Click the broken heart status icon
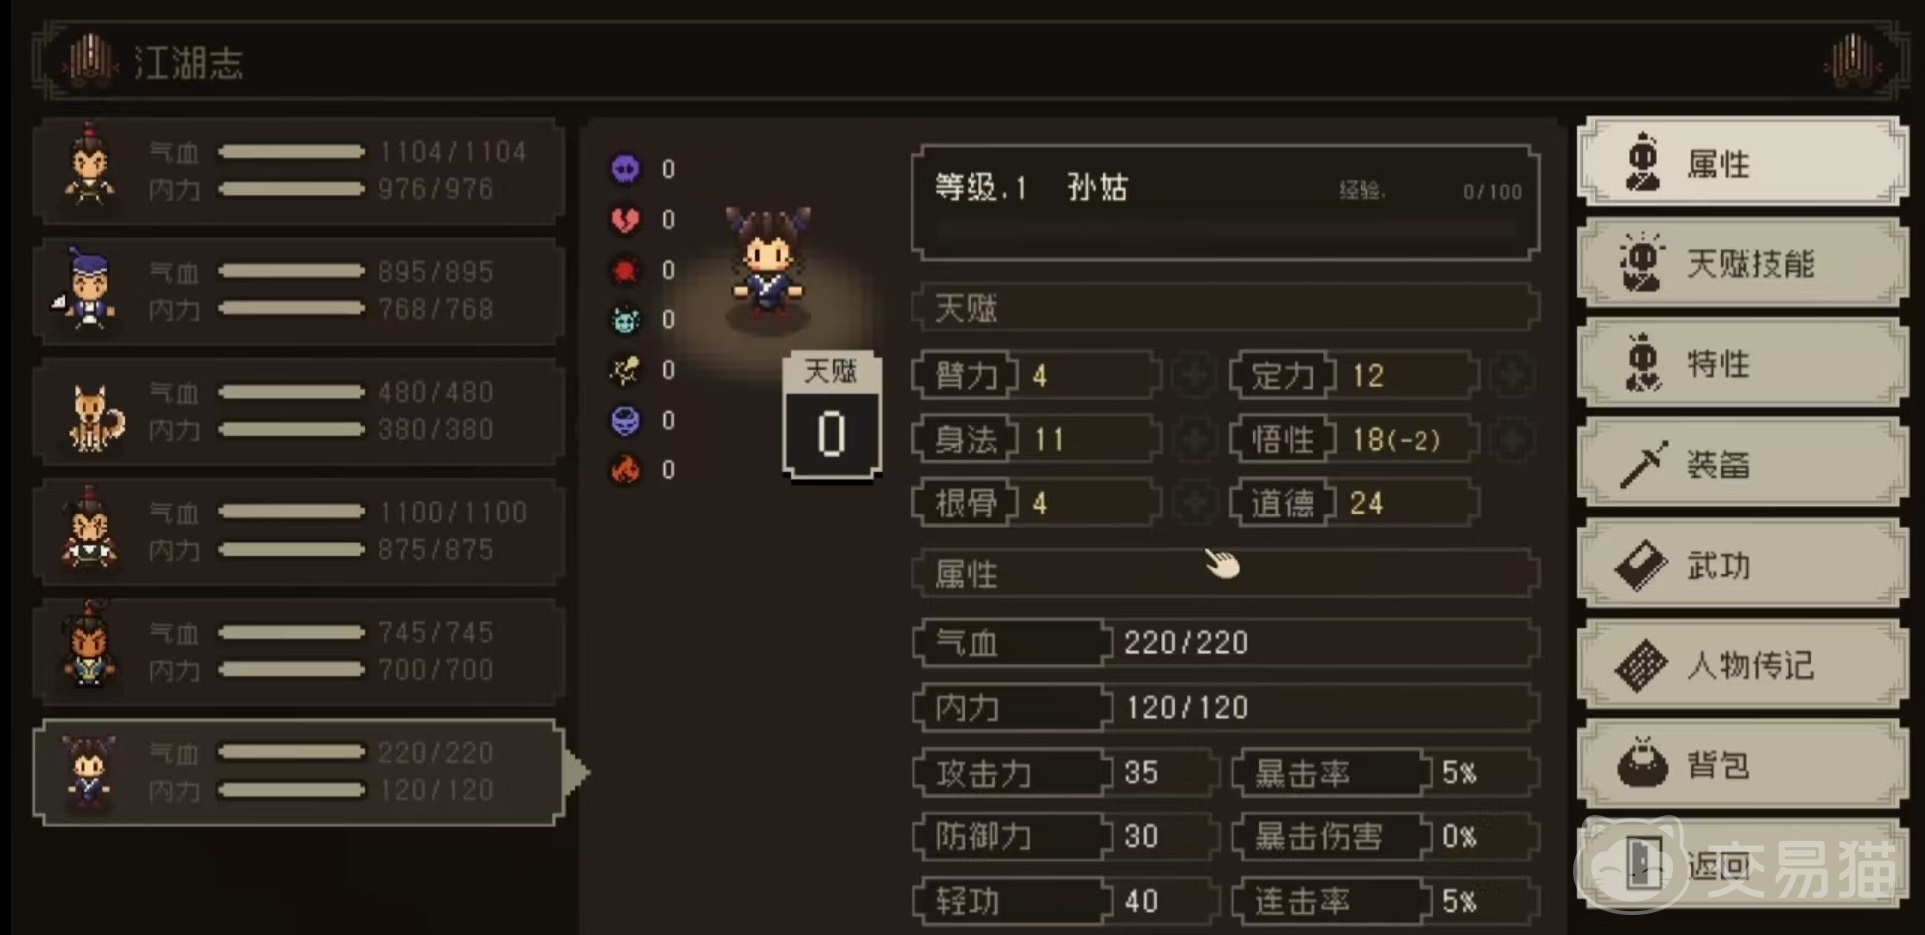The height and width of the screenshot is (935, 1925). (626, 220)
